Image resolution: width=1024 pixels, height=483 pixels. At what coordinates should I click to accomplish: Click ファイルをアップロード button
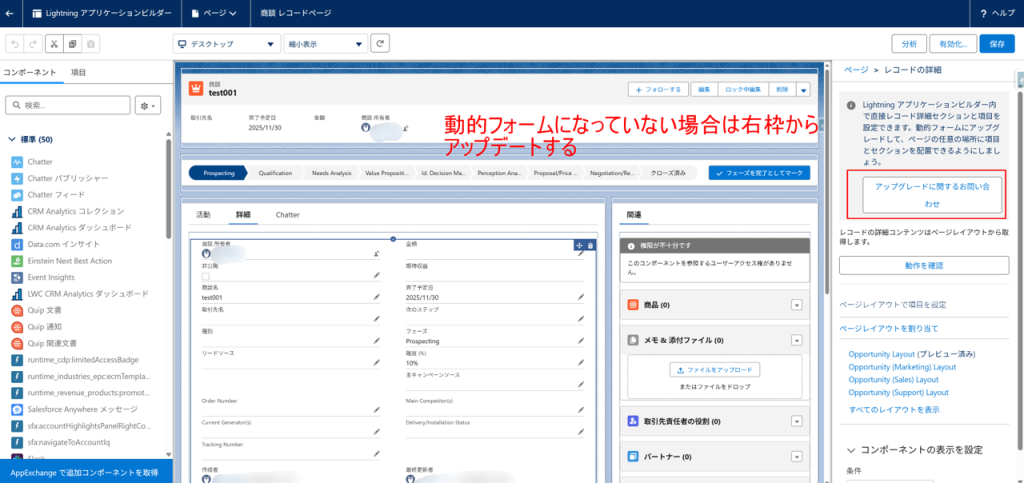click(714, 370)
